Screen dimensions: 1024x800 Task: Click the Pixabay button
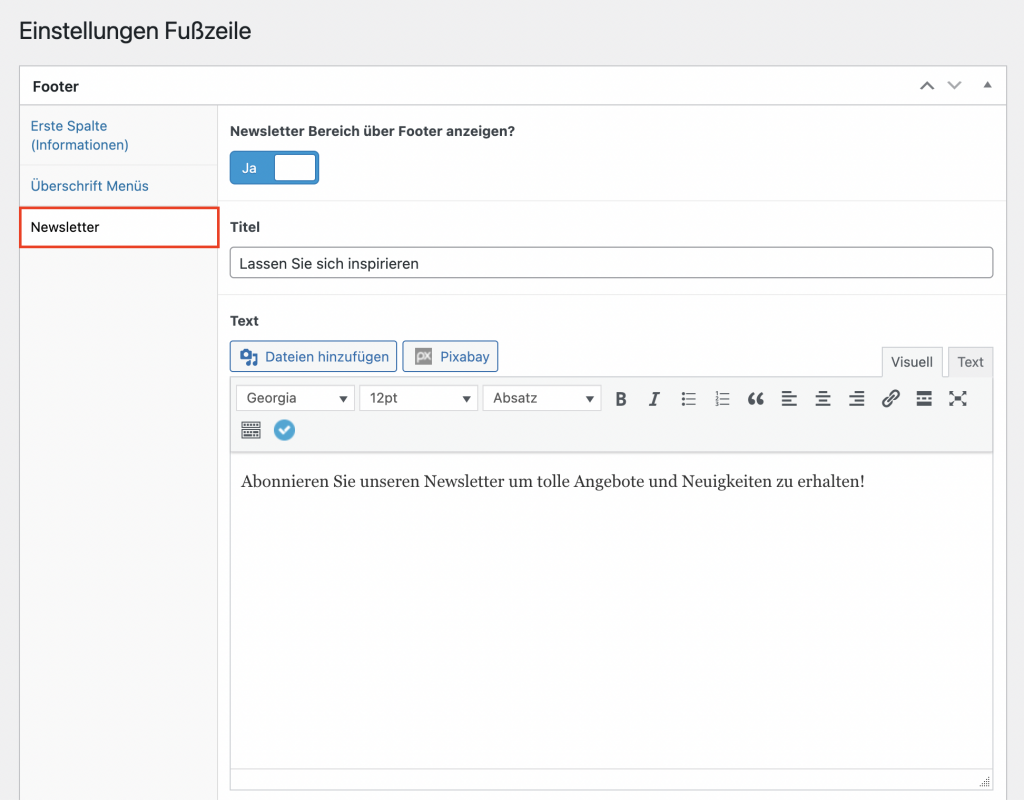(x=450, y=357)
